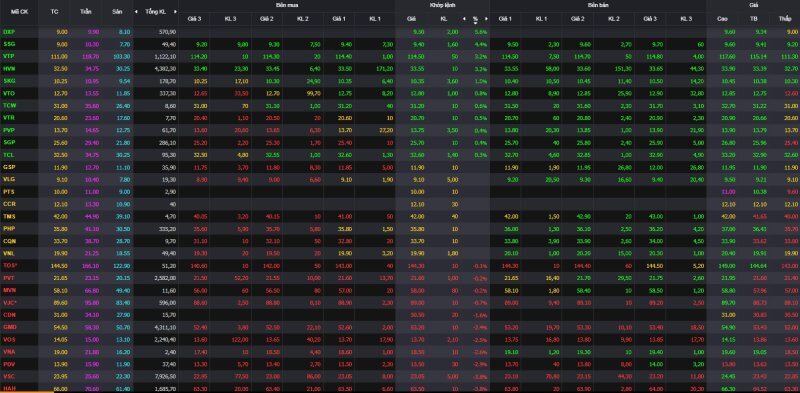
Task: Click the Sàn floor price column header
Action: click(118, 11)
